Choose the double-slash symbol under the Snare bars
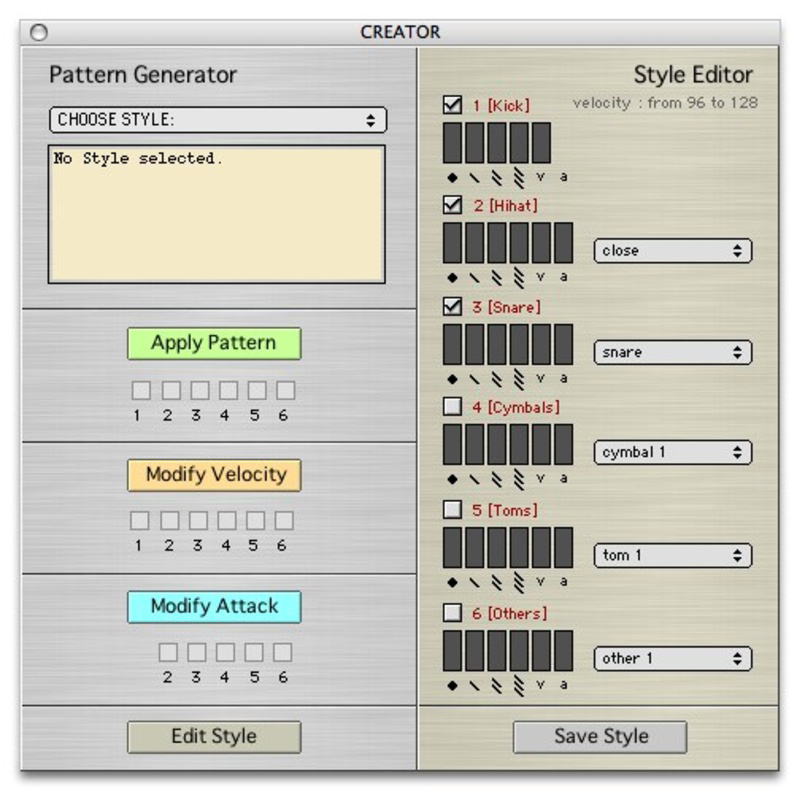Image resolution: width=797 pixels, height=800 pixels. point(496,379)
